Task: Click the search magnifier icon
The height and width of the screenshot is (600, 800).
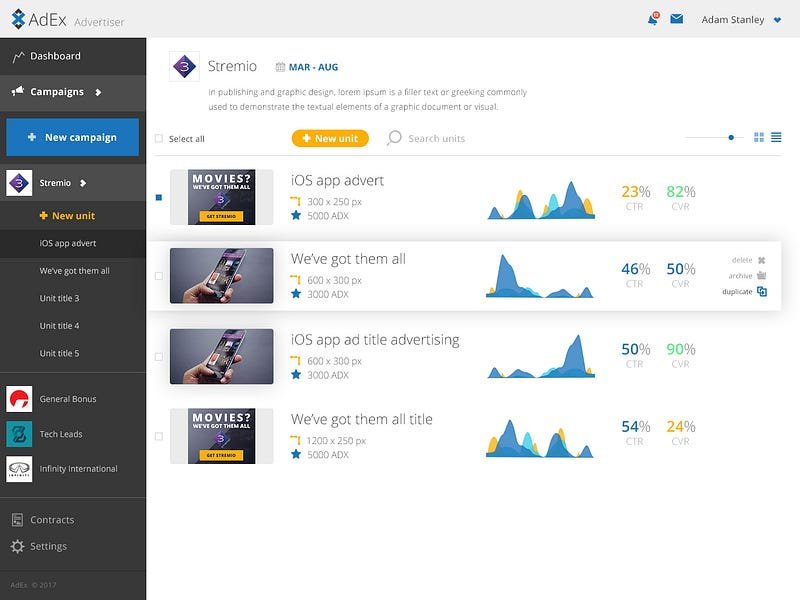Action: (394, 138)
